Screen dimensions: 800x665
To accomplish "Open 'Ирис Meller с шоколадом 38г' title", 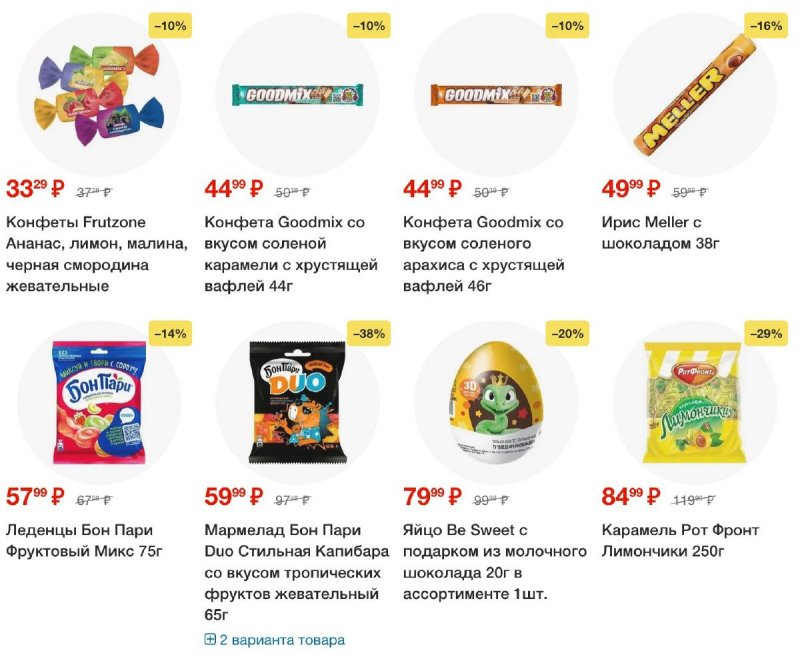I will tap(660, 233).
